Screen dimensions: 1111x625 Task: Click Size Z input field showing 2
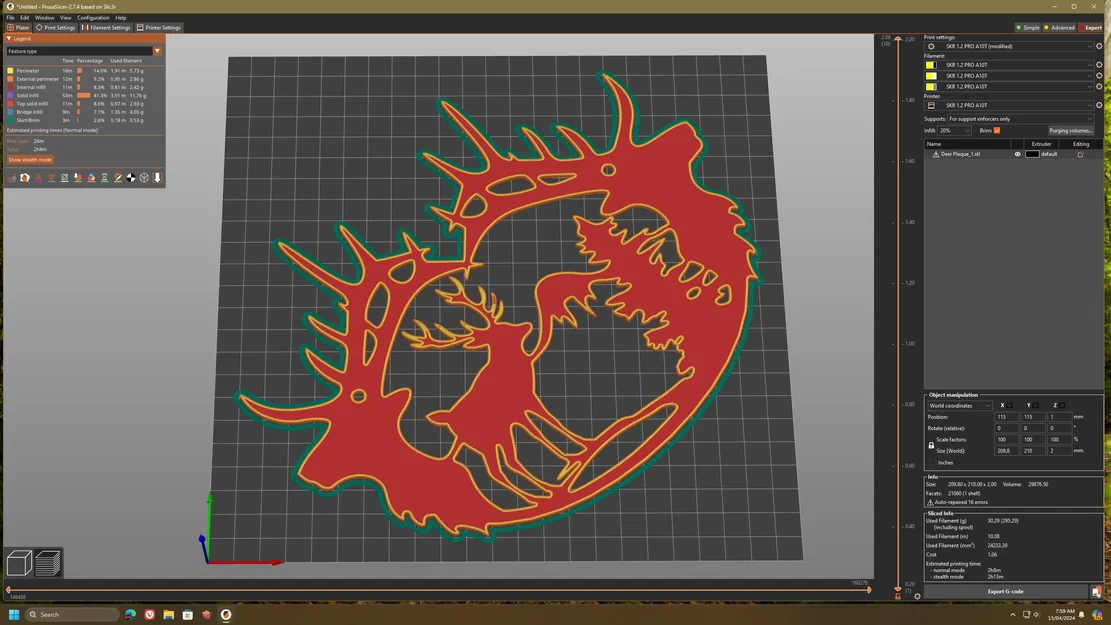coord(1059,451)
